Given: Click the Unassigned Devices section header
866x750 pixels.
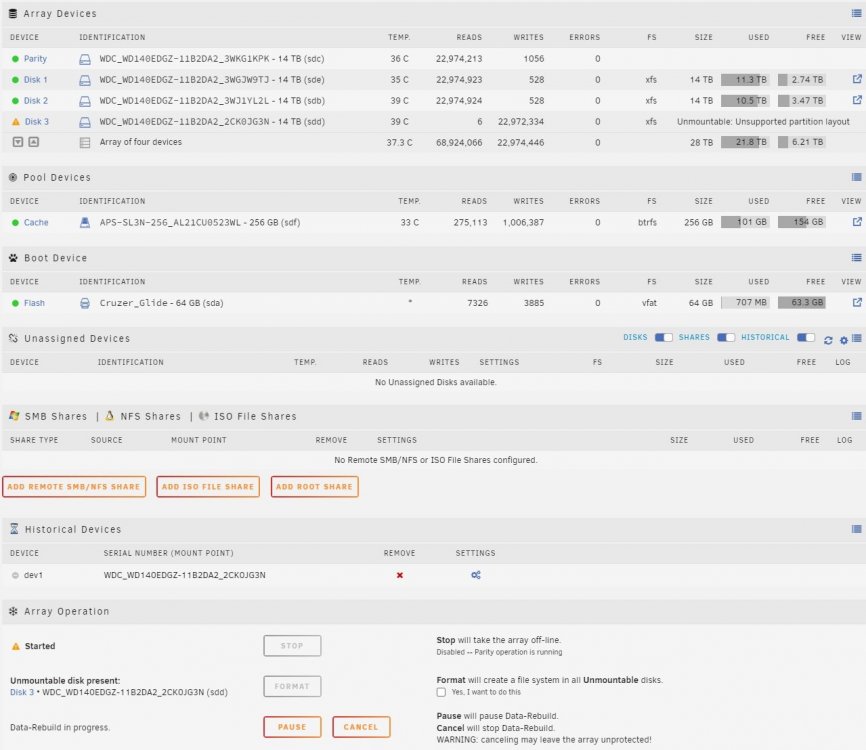Looking at the screenshot, I should coord(77,339).
